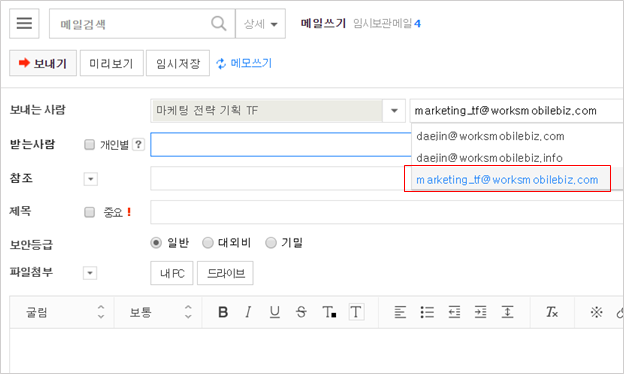624x374 pixels.
Task: Click the mail search magnifier icon
Action: pyautogui.click(x=218, y=23)
